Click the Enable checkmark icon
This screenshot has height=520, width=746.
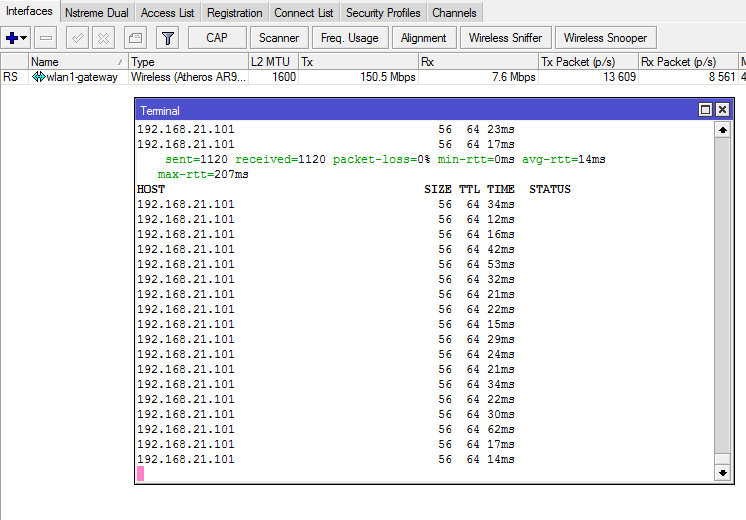[77, 38]
